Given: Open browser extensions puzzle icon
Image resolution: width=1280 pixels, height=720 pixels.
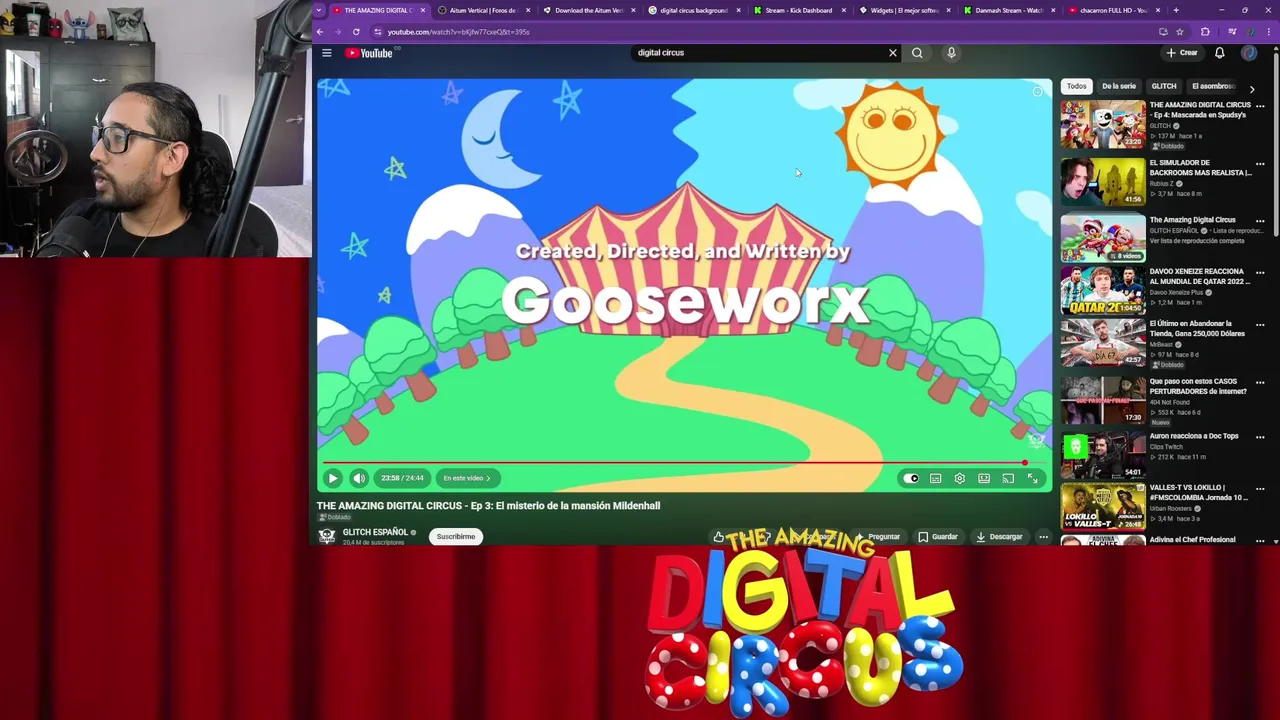Looking at the screenshot, I should [x=1205, y=32].
